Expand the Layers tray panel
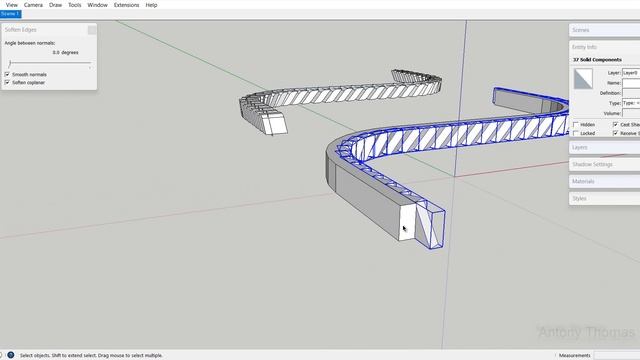The width and height of the screenshot is (640, 360). point(604,147)
